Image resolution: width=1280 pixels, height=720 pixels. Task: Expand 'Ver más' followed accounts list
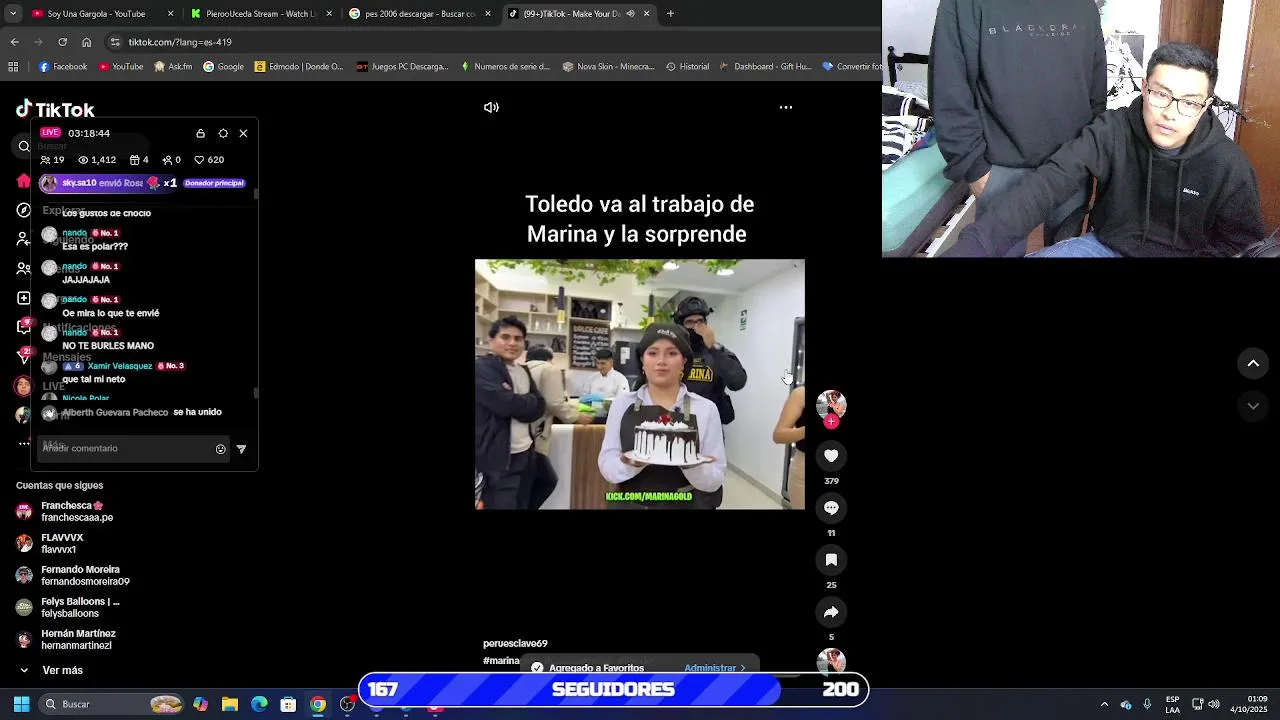(52, 670)
